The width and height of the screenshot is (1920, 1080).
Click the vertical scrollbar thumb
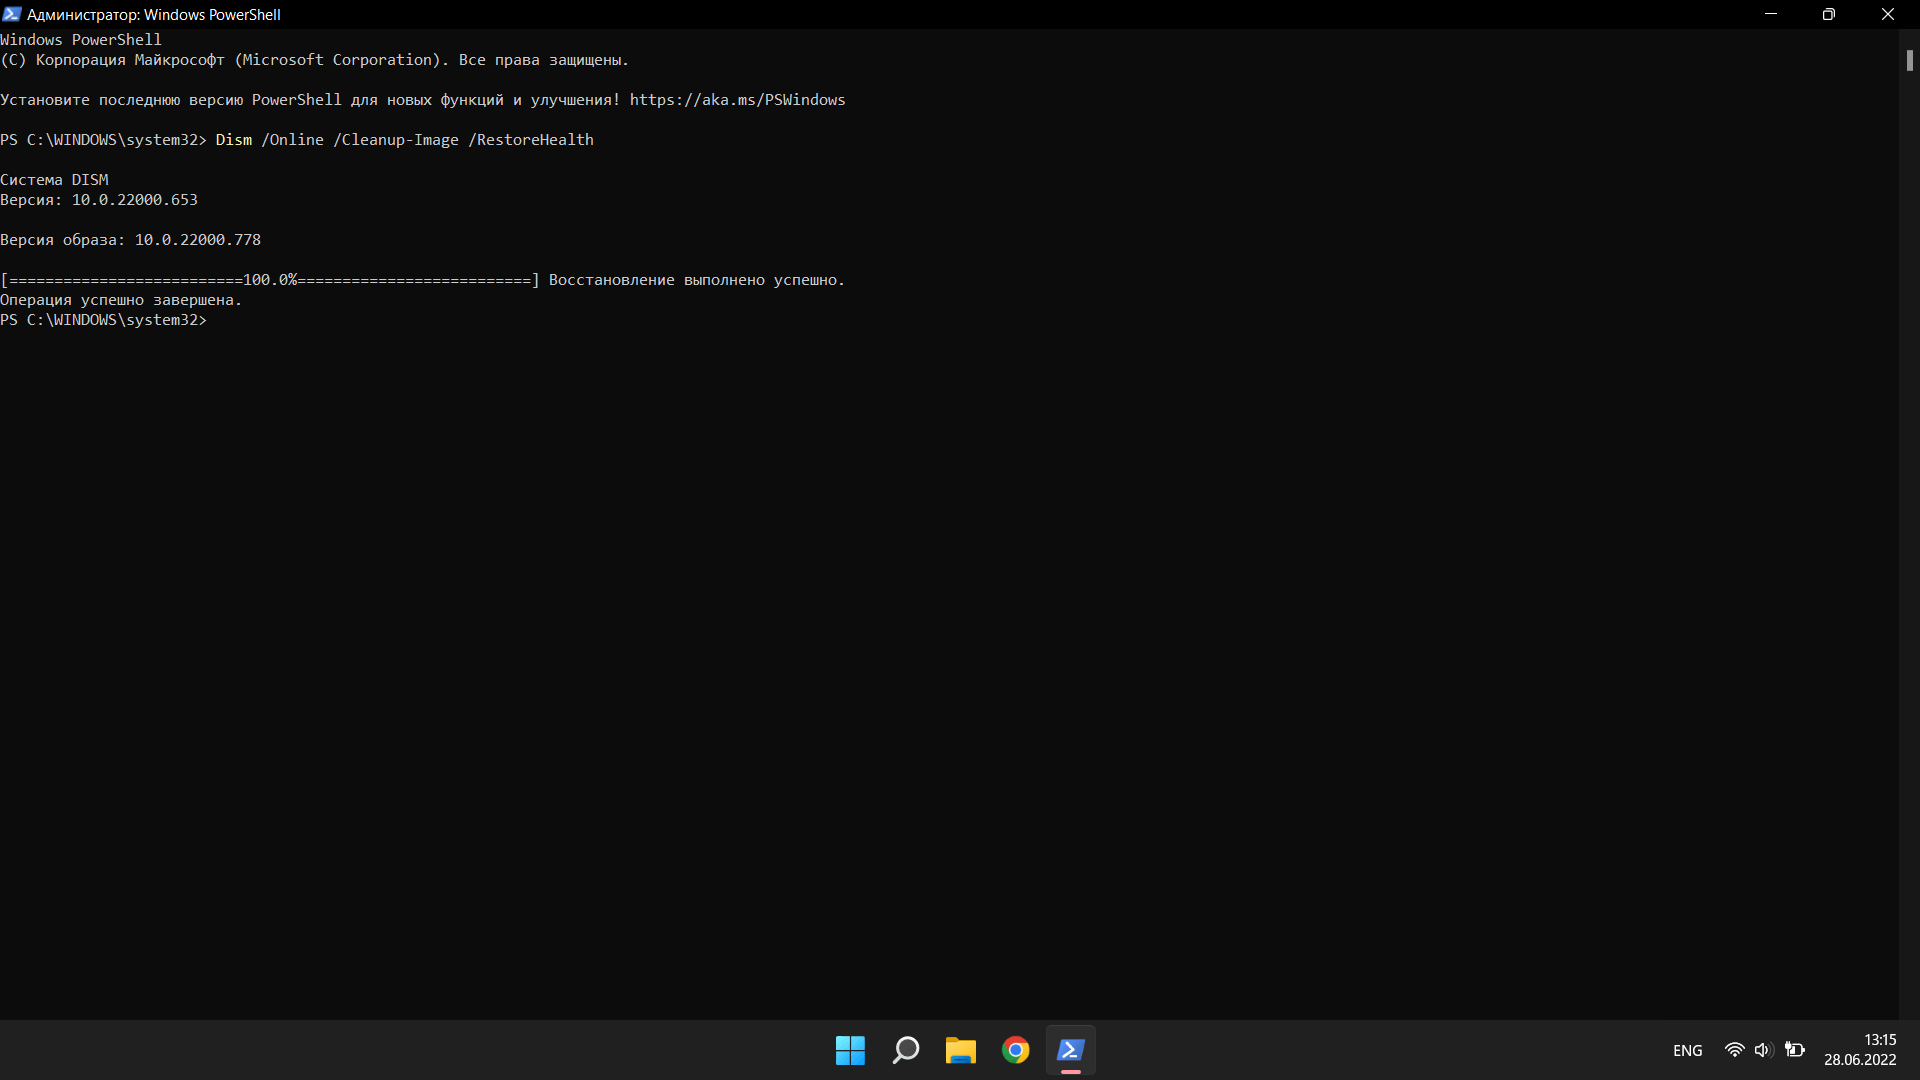(x=1909, y=60)
